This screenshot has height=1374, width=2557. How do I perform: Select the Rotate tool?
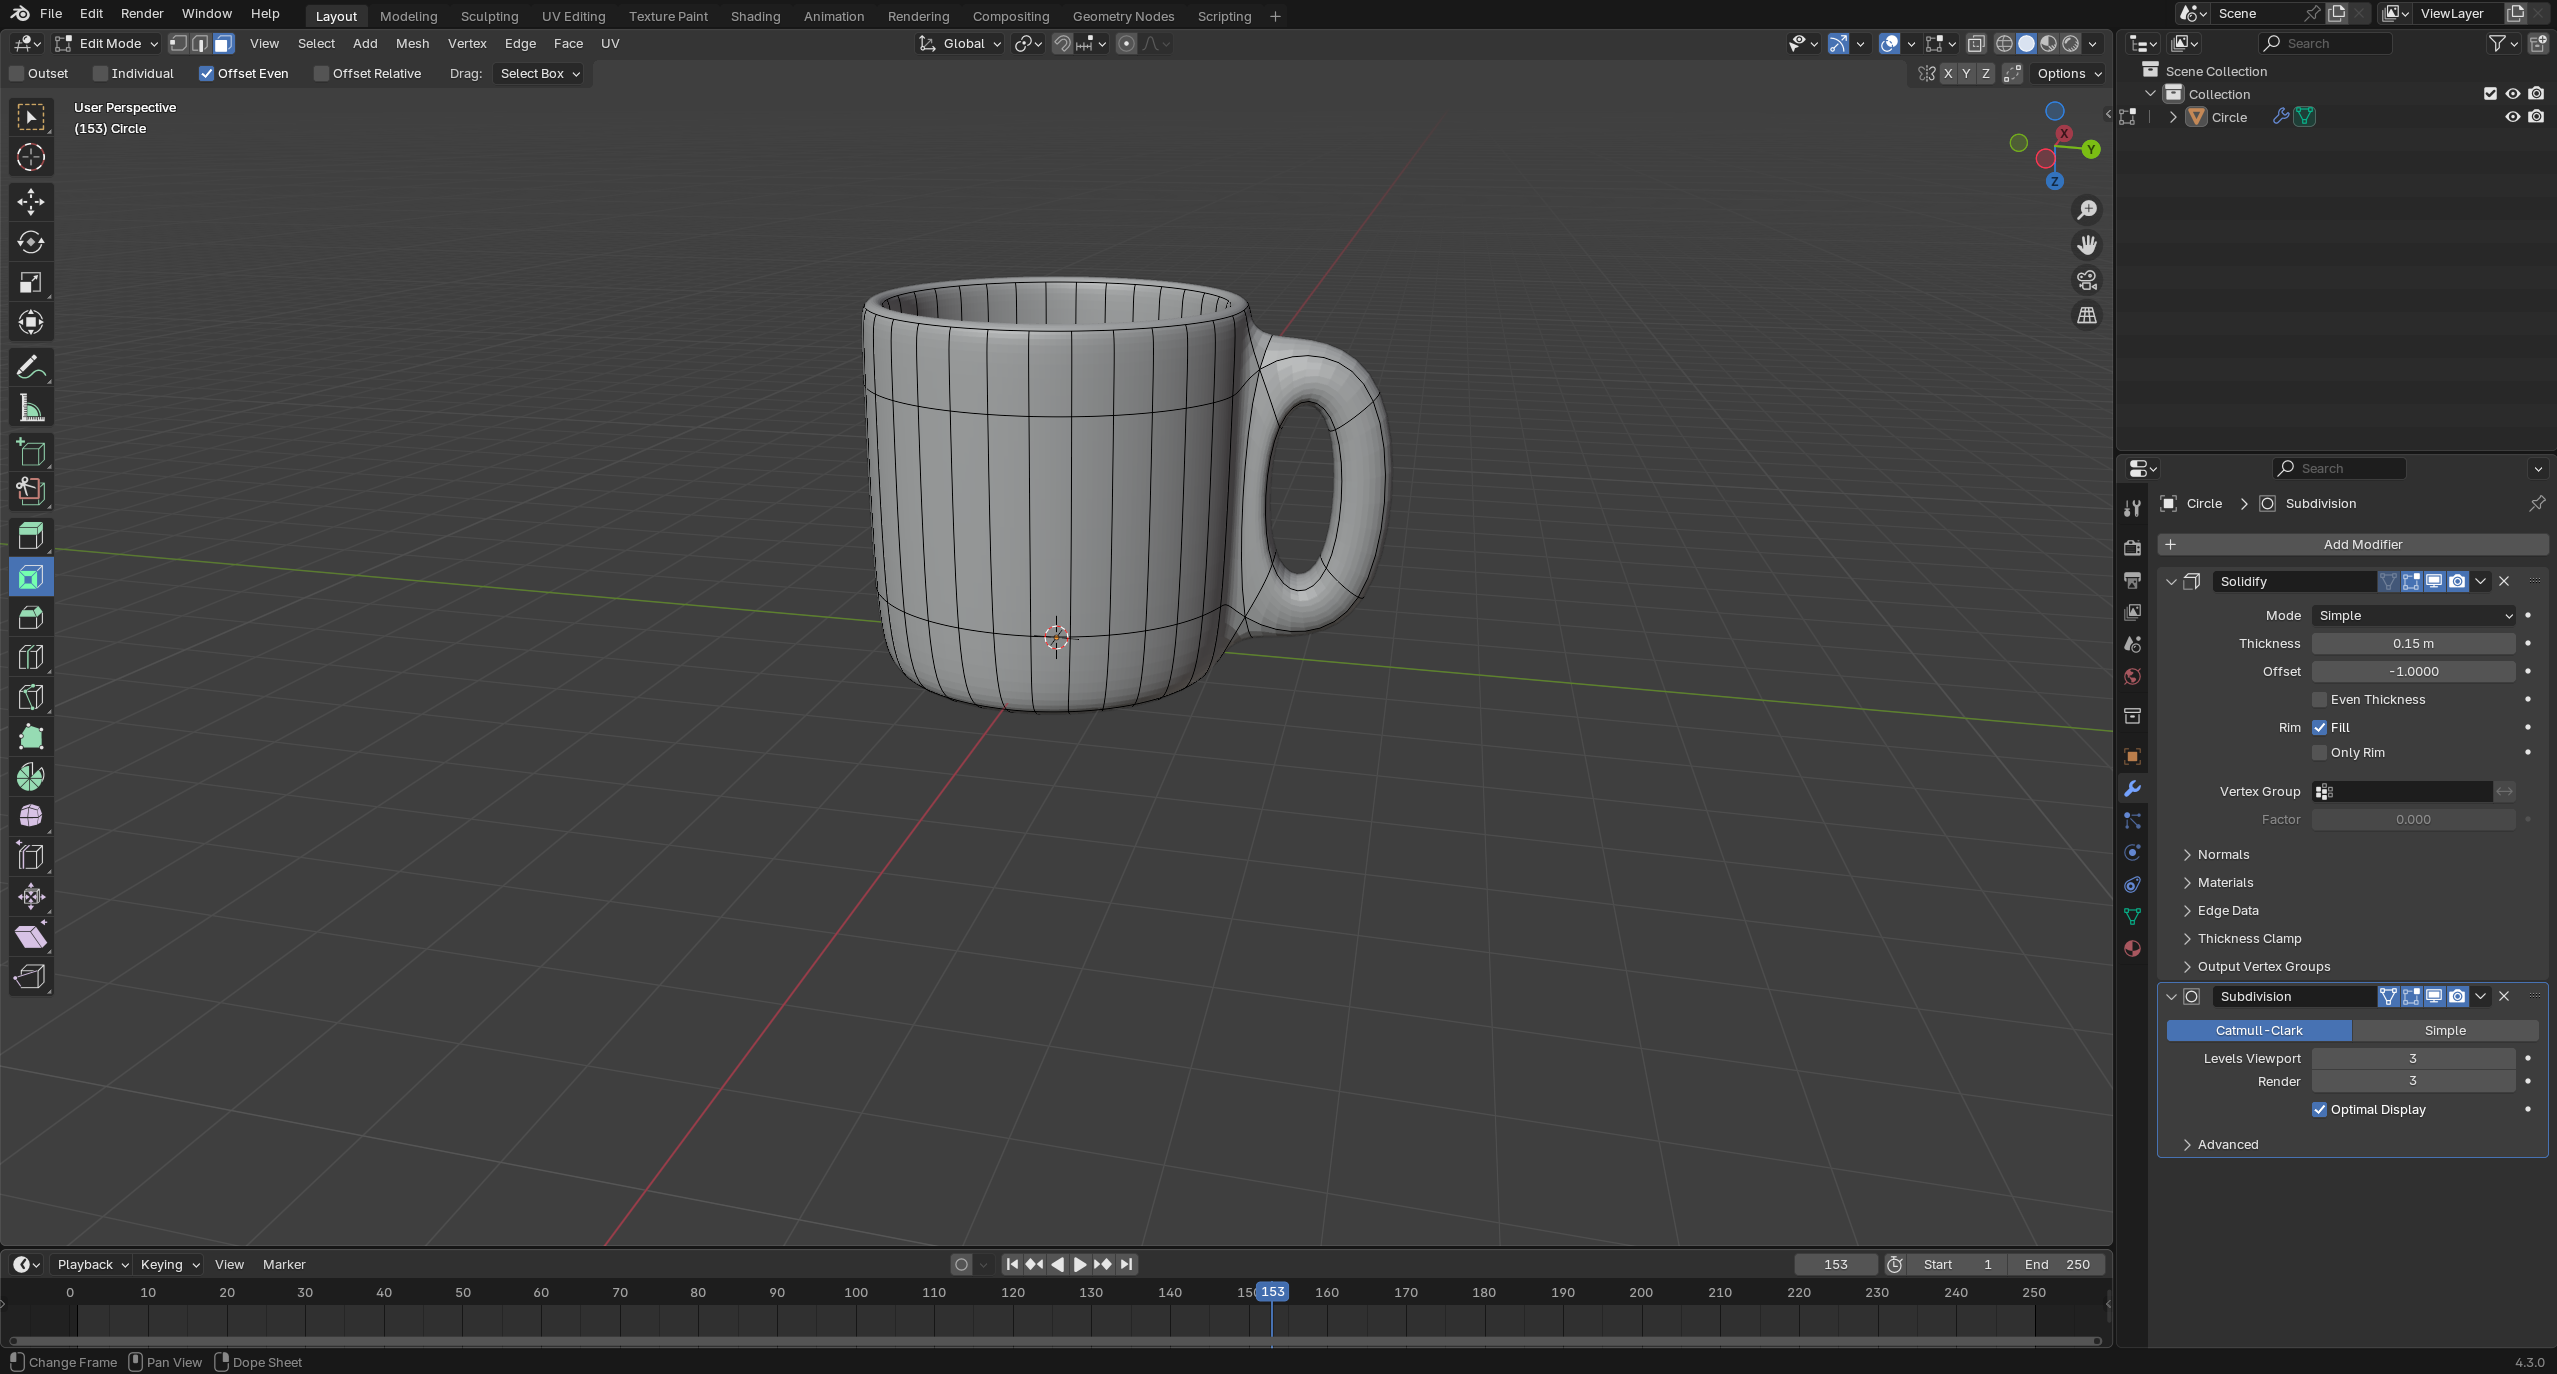pos(31,242)
